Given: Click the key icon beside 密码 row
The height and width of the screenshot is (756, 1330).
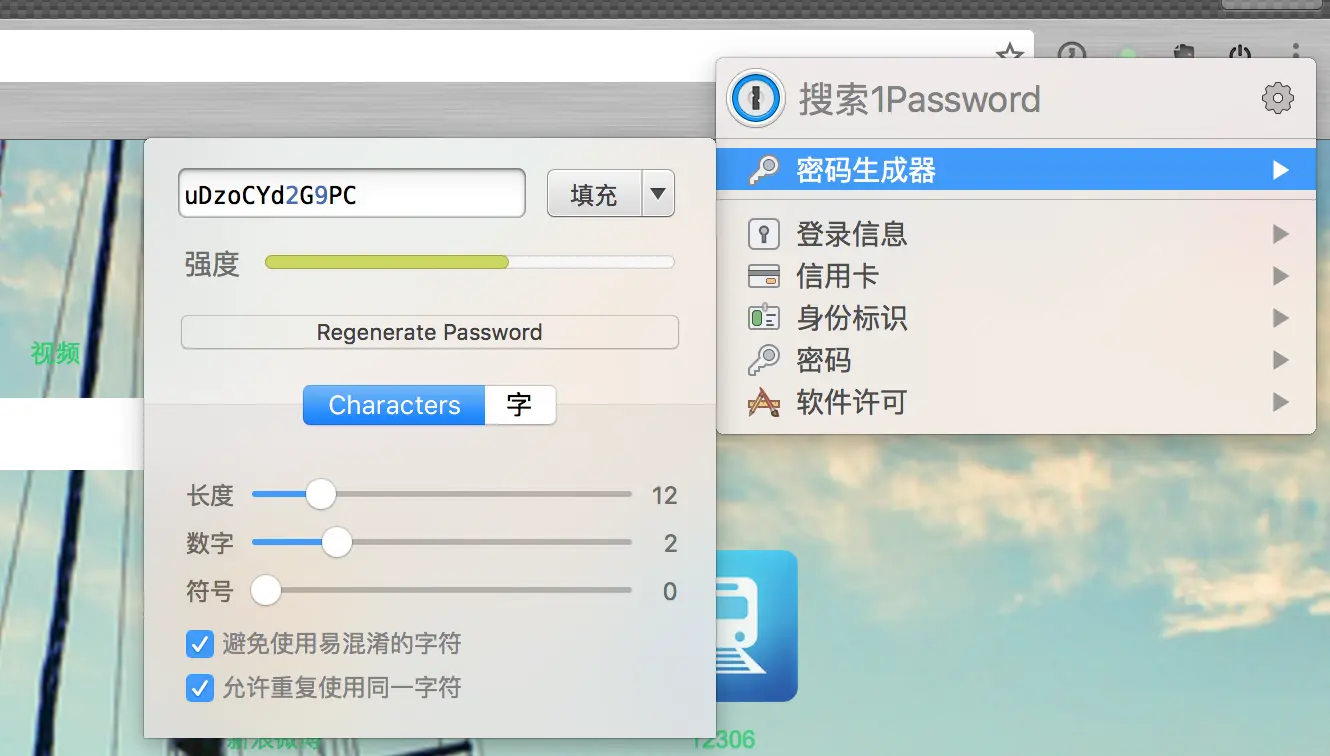Looking at the screenshot, I should (x=764, y=360).
